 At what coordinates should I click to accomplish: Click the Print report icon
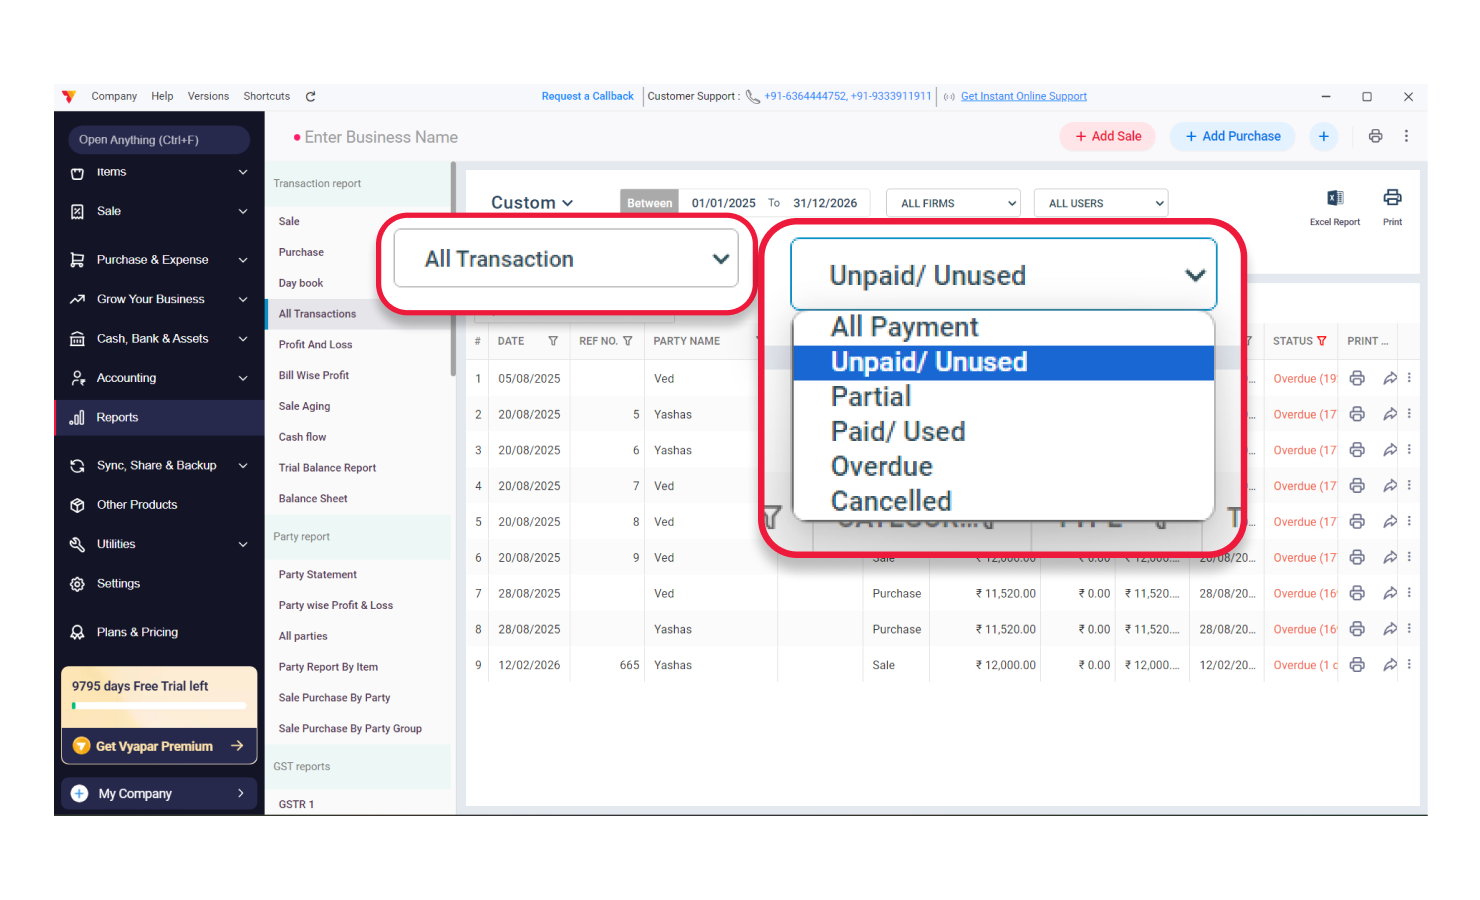[1392, 198]
